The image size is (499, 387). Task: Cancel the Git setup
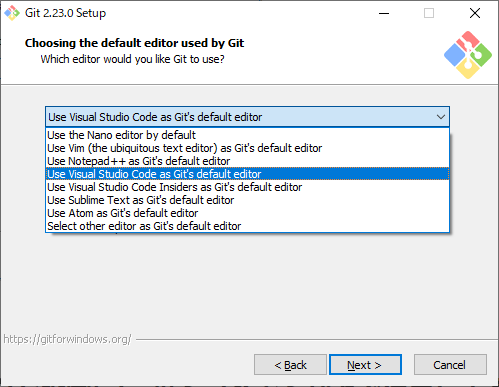click(x=450, y=365)
